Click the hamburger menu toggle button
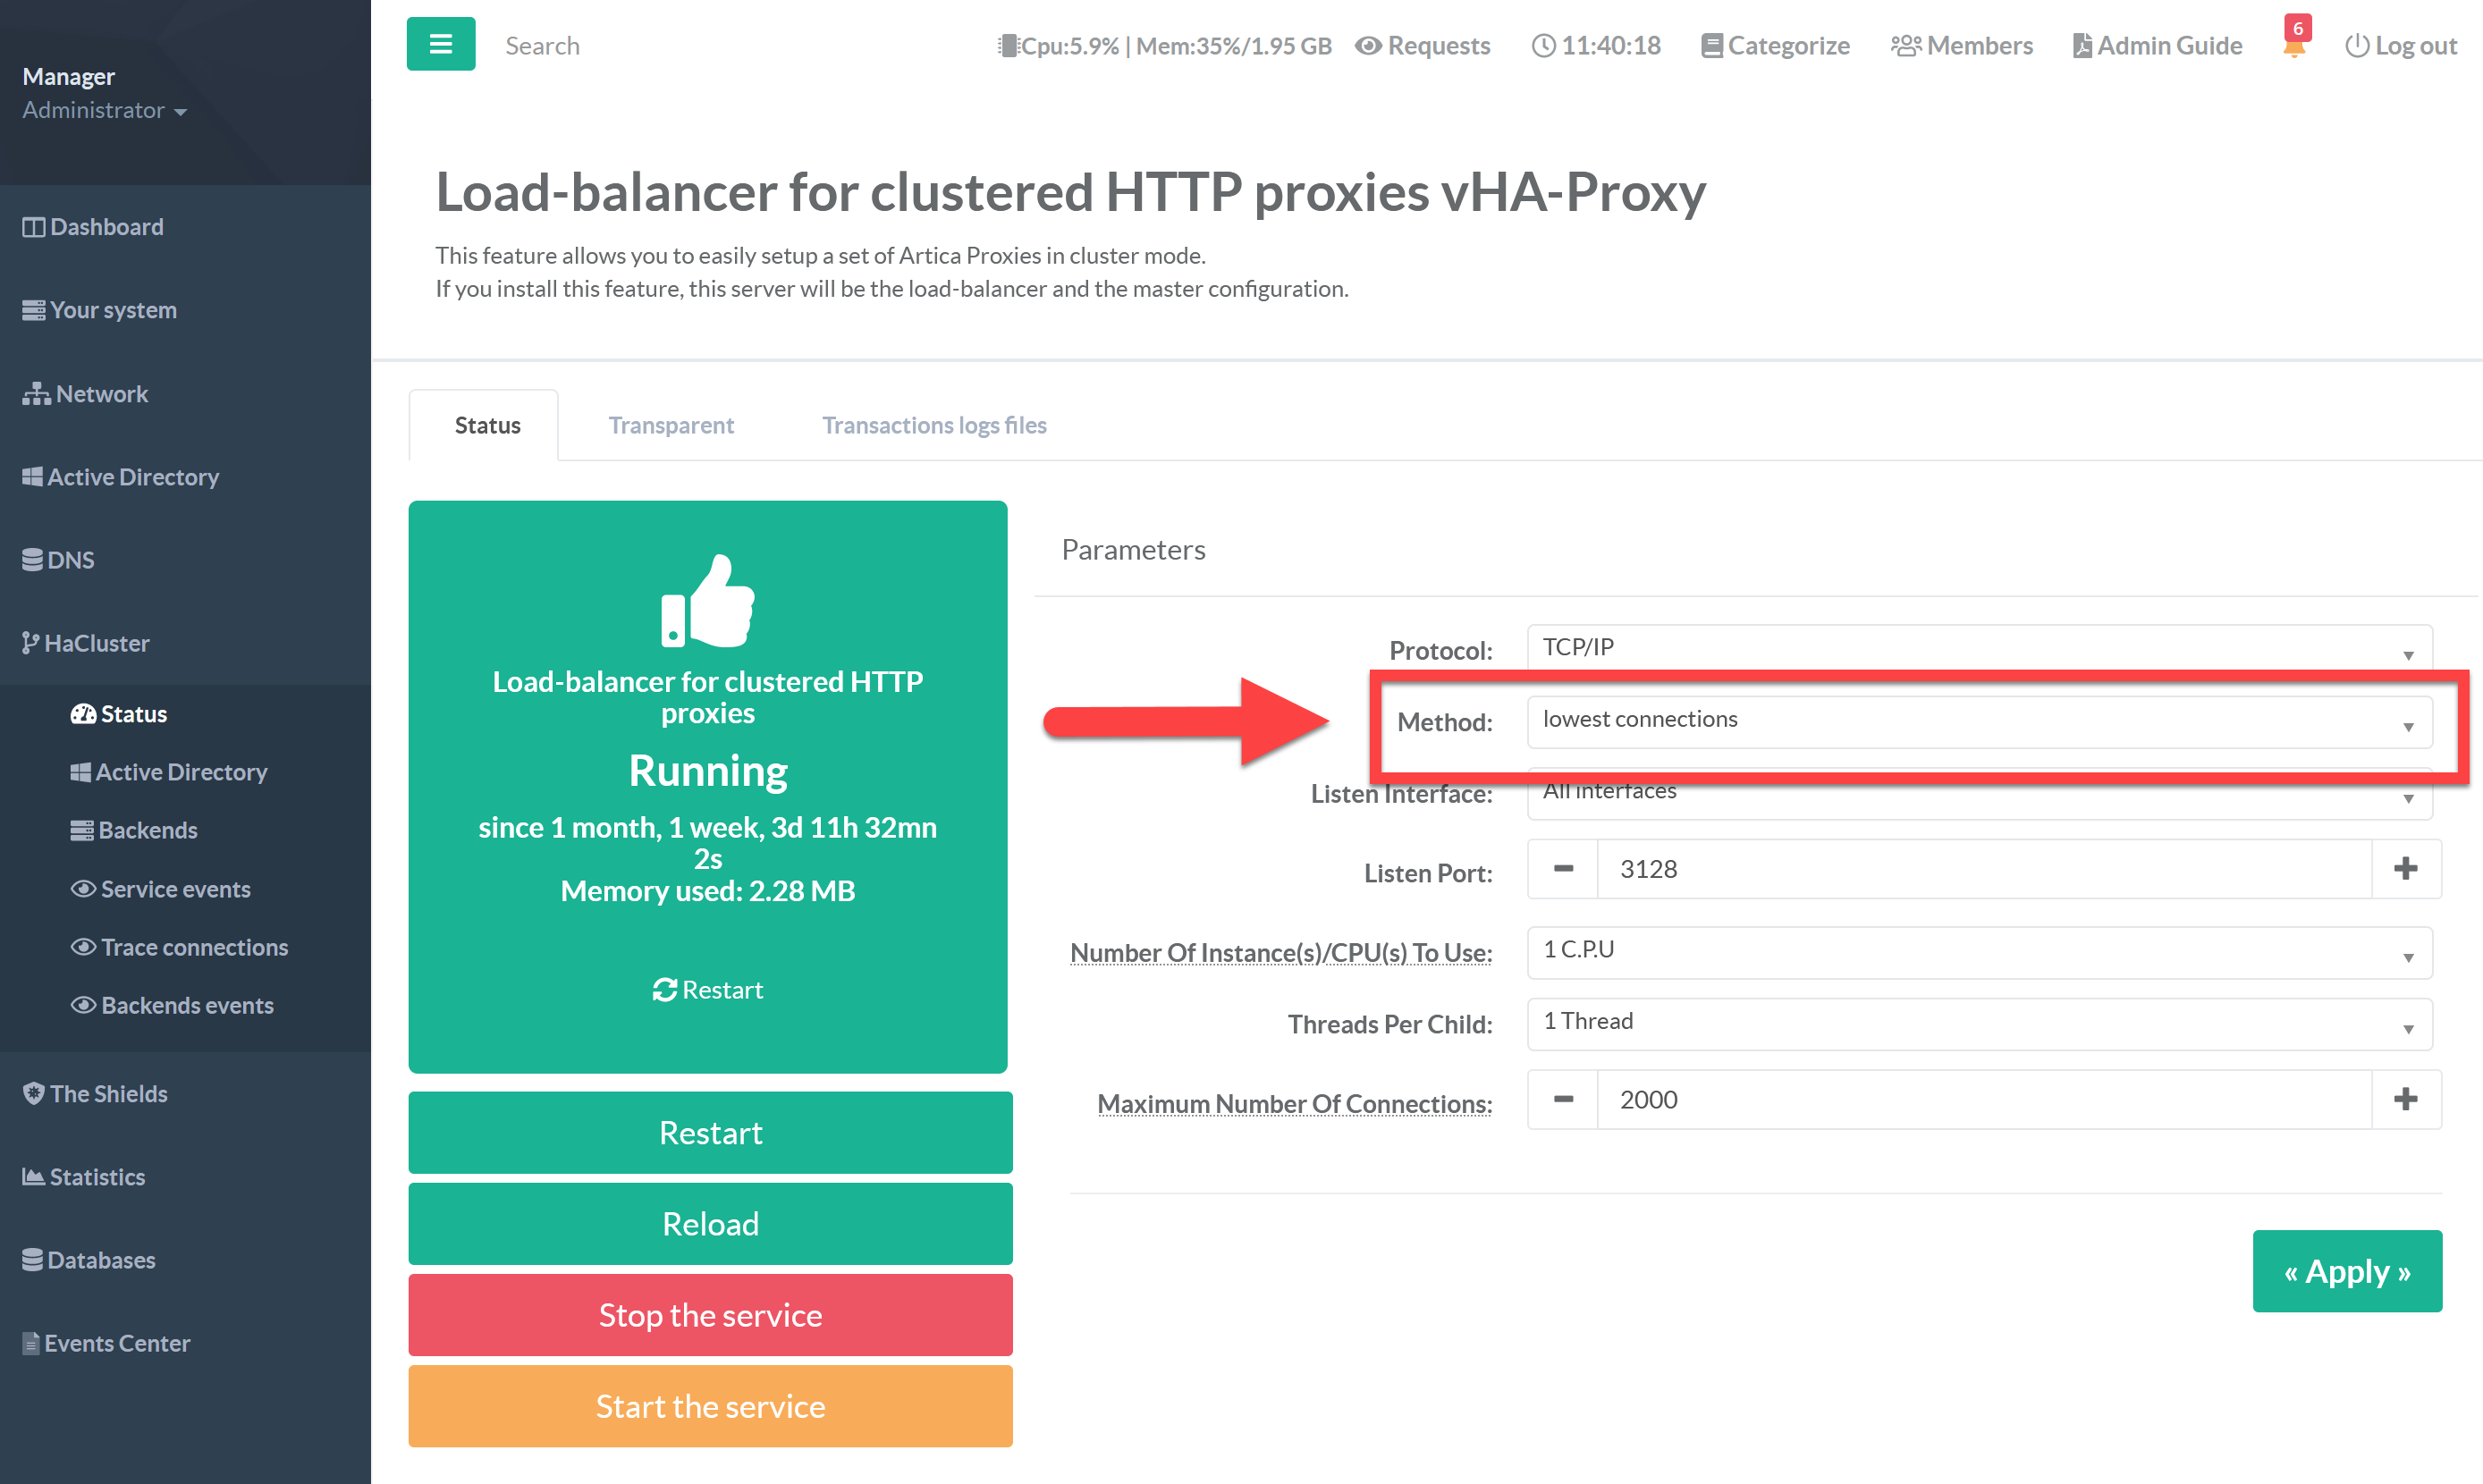The height and width of the screenshot is (1484, 2483). 440,44
